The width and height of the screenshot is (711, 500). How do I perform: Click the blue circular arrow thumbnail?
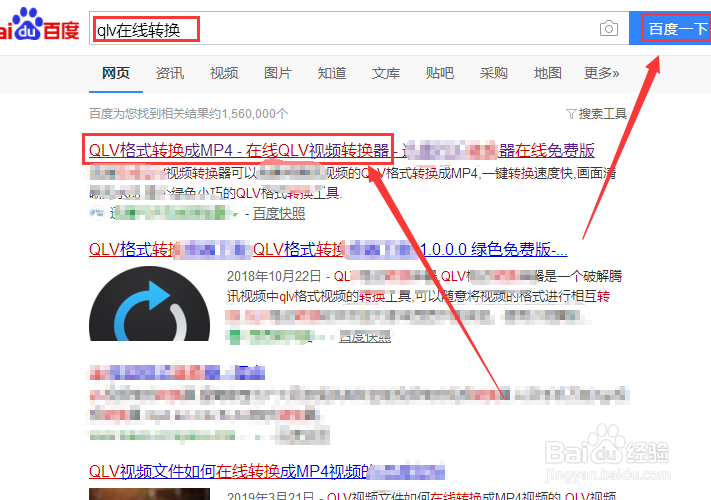[149, 304]
